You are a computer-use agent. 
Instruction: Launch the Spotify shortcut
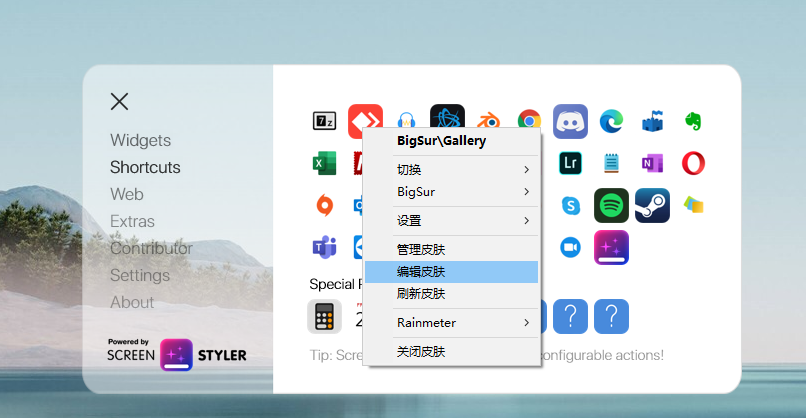click(x=611, y=204)
